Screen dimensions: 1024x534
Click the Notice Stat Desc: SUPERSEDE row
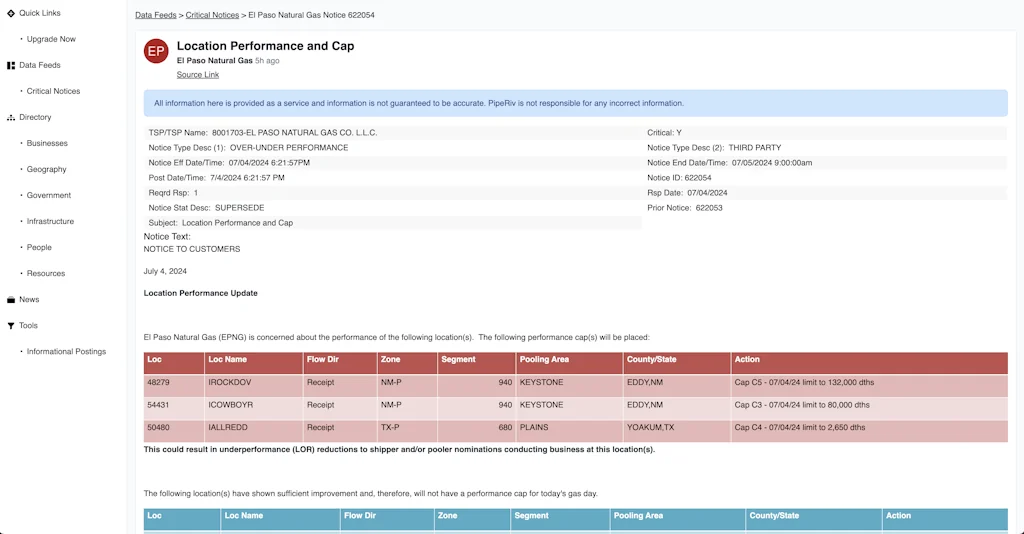(x=393, y=208)
